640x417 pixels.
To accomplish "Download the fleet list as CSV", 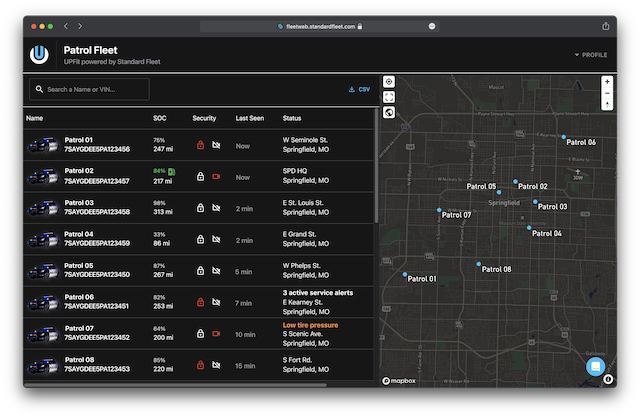I will (359, 89).
